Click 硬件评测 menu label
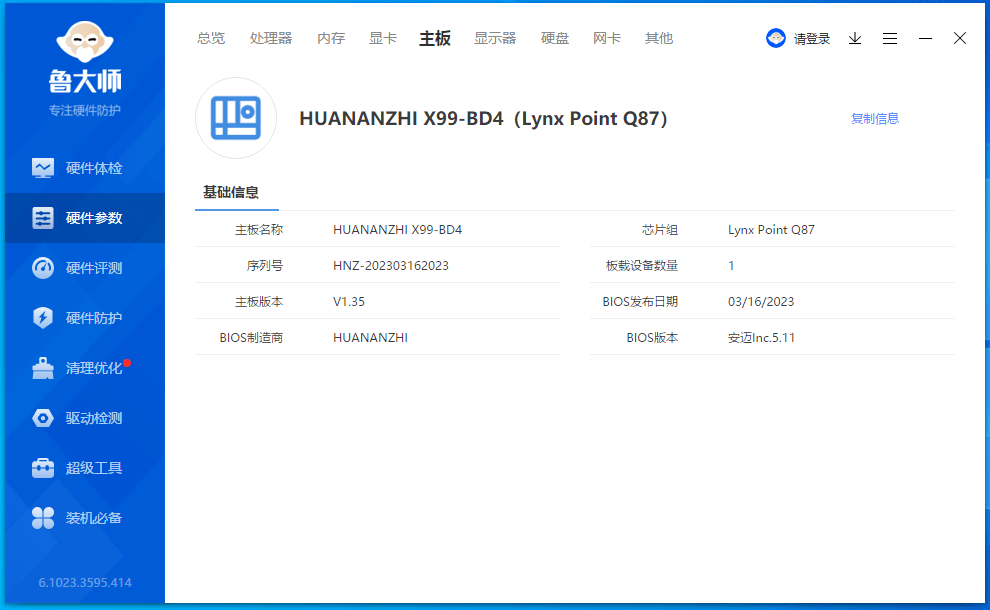 click(94, 268)
